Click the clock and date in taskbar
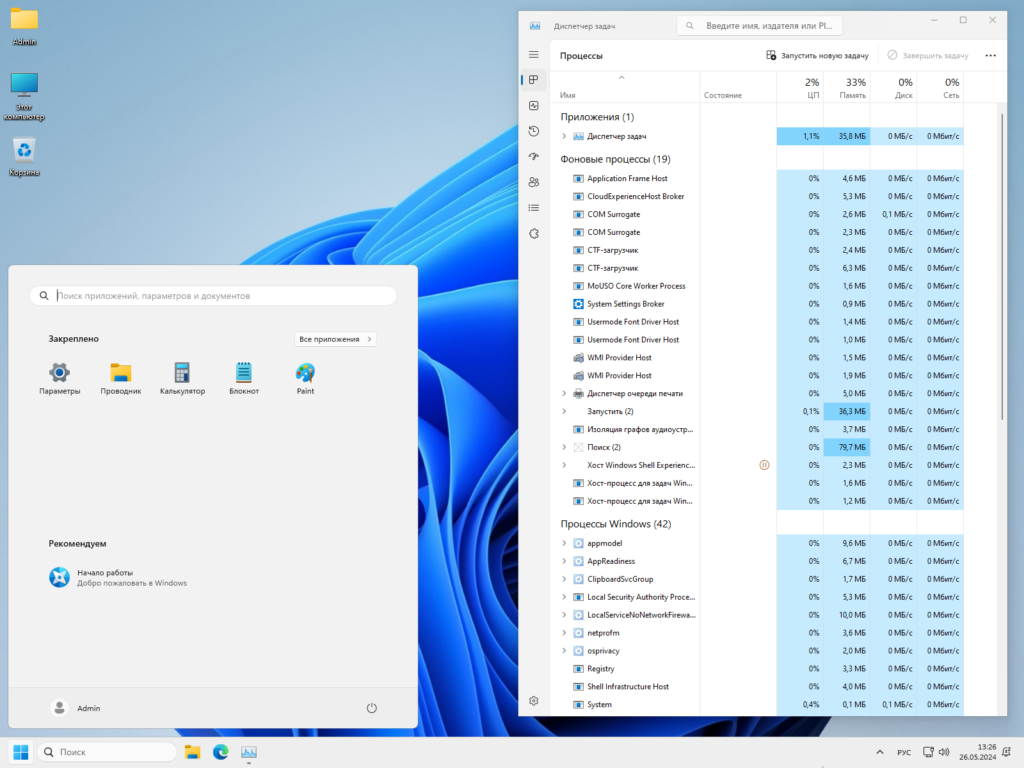The height and width of the screenshot is (768, 1024). (977, 752)
